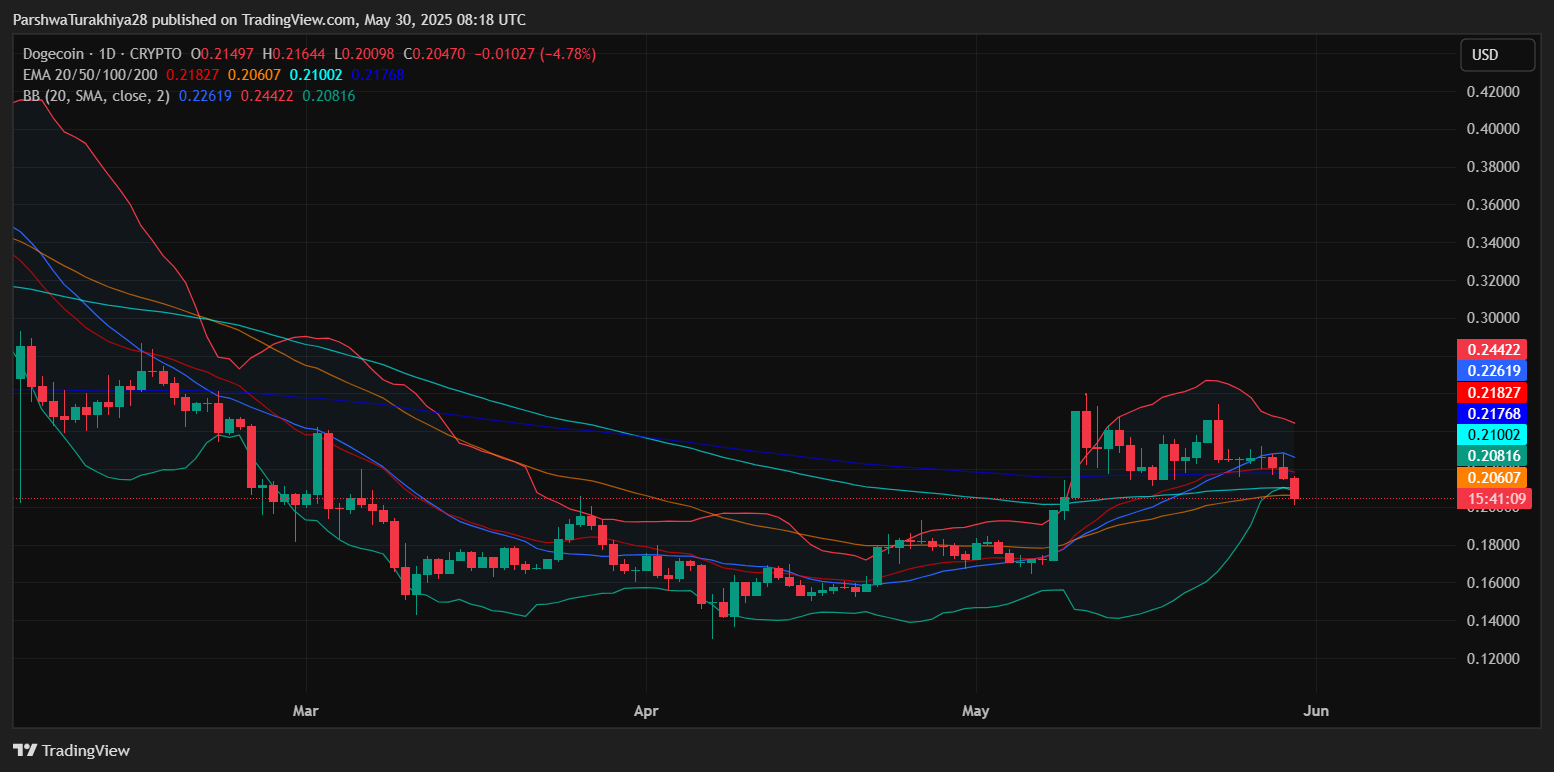
Task: Click the ParshwaTurakhiya28 published header text
Action: pos(268,20)
